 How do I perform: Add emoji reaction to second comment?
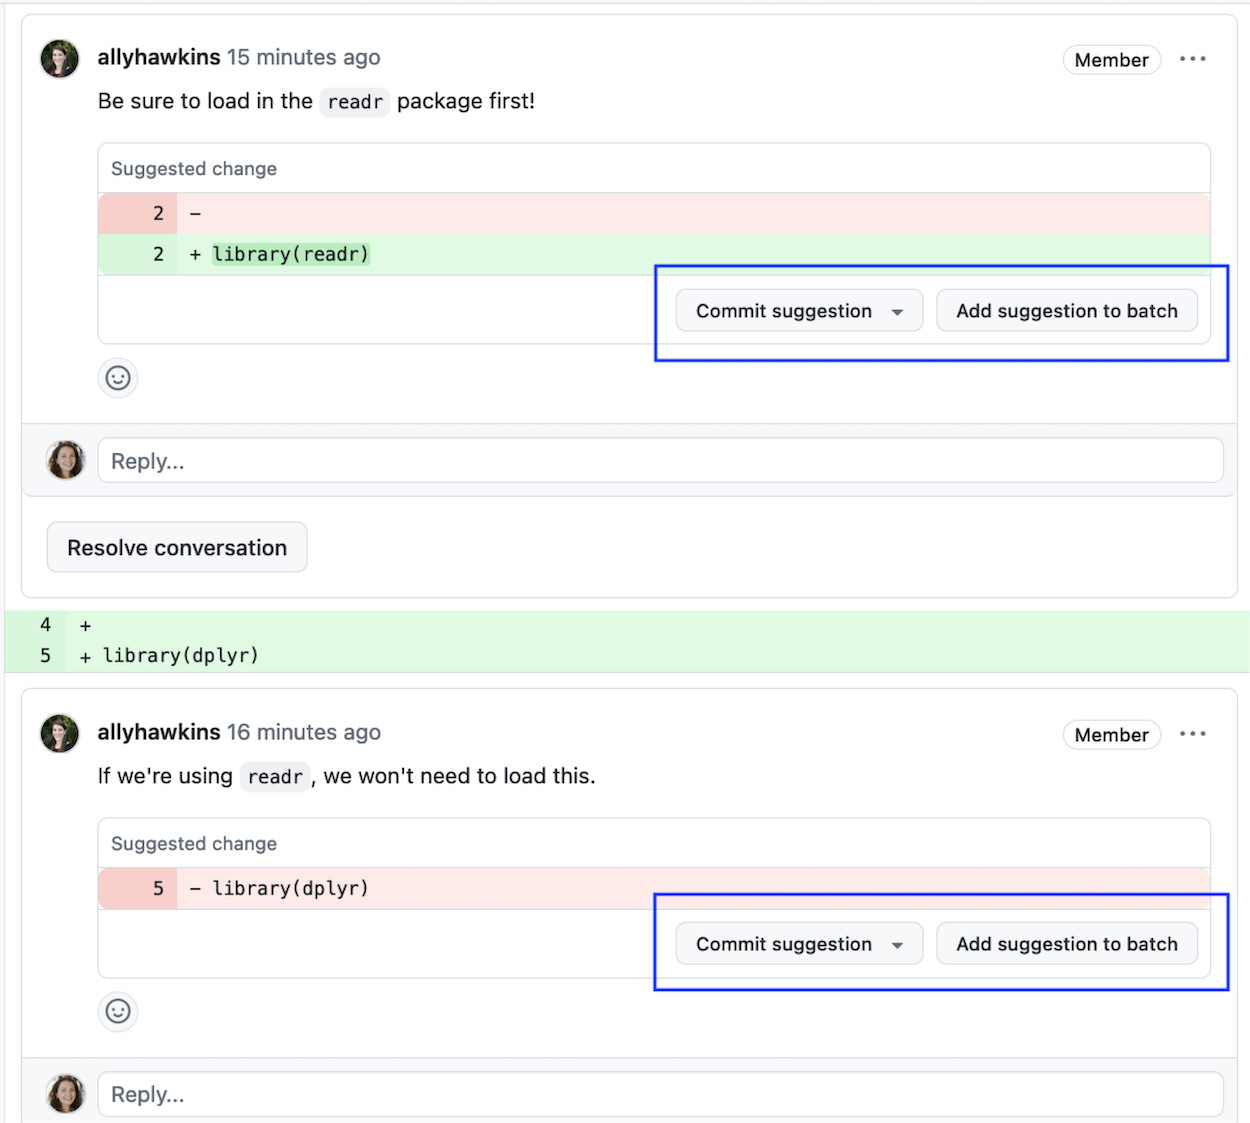coord(118,1011)
